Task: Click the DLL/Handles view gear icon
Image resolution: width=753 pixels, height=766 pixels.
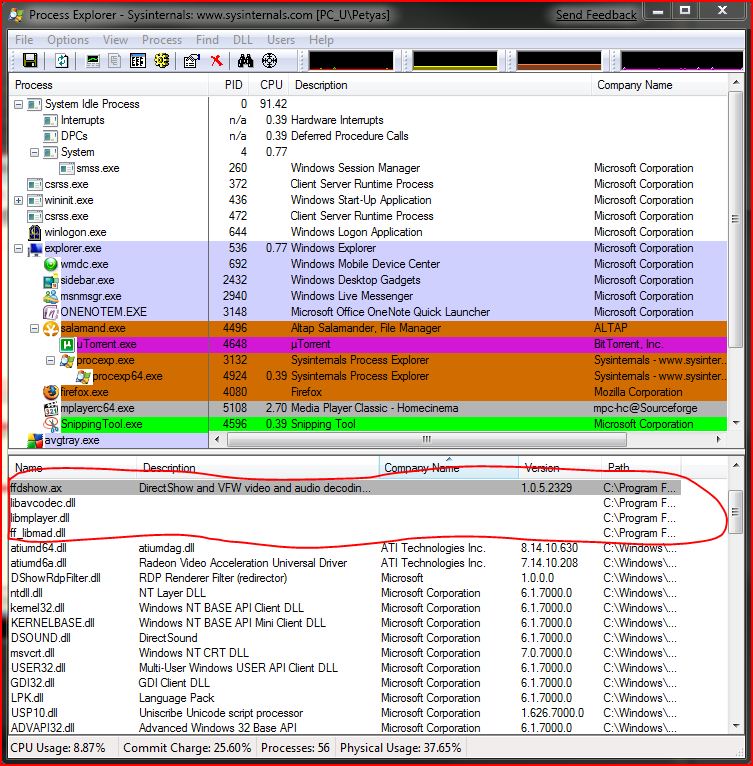Action: point(162,61)
